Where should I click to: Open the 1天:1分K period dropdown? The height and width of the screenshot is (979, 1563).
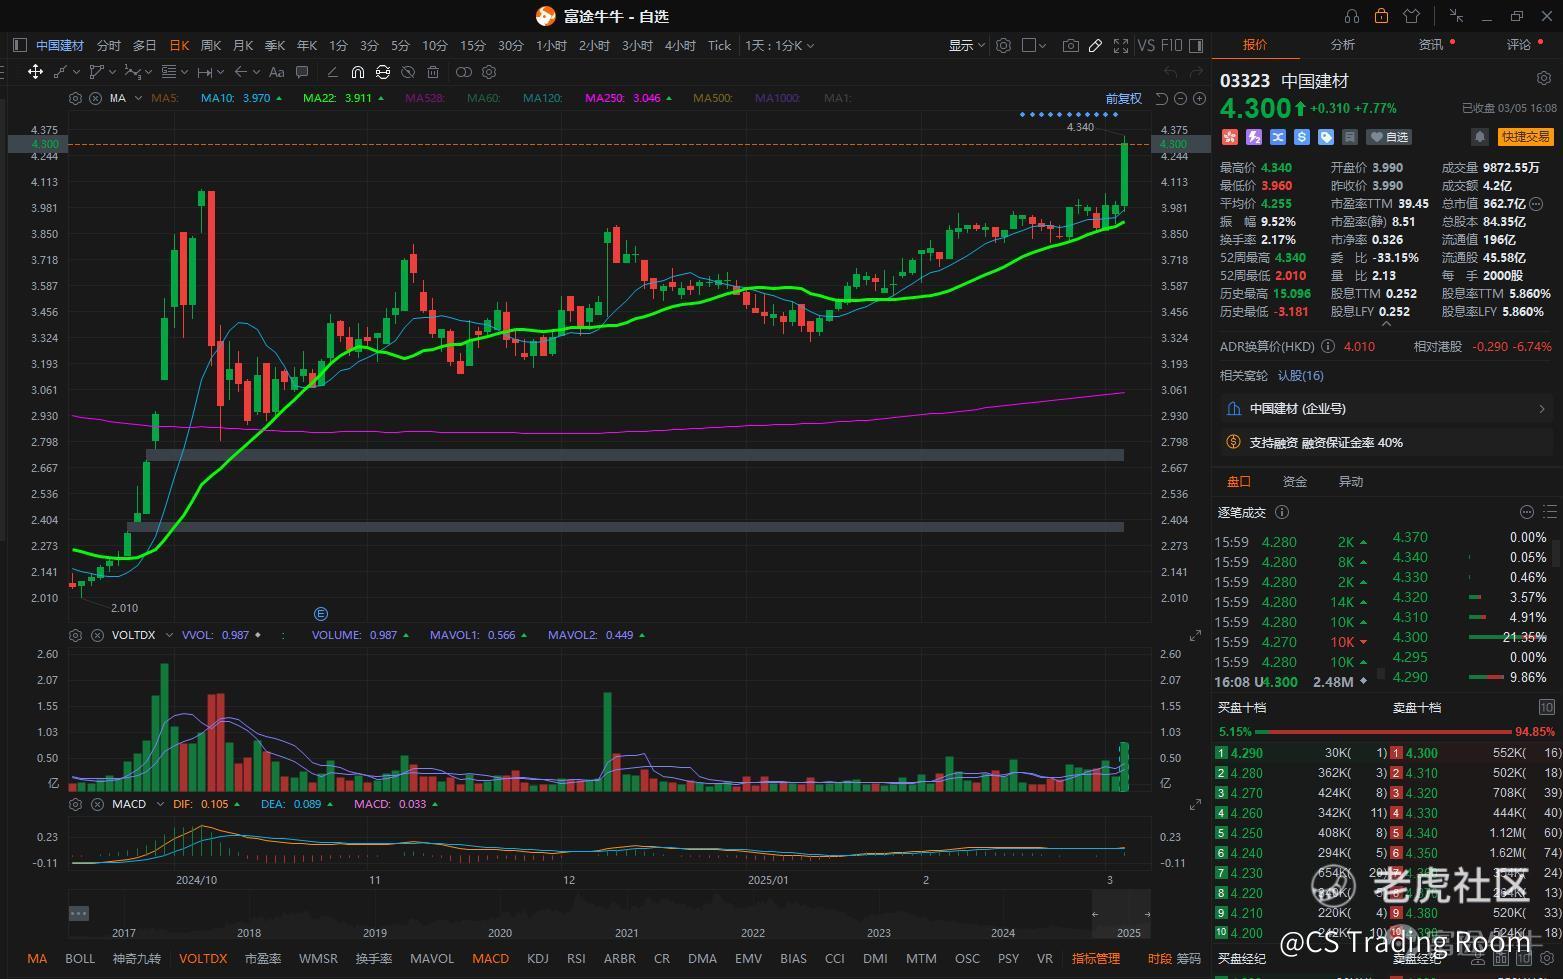779,45
